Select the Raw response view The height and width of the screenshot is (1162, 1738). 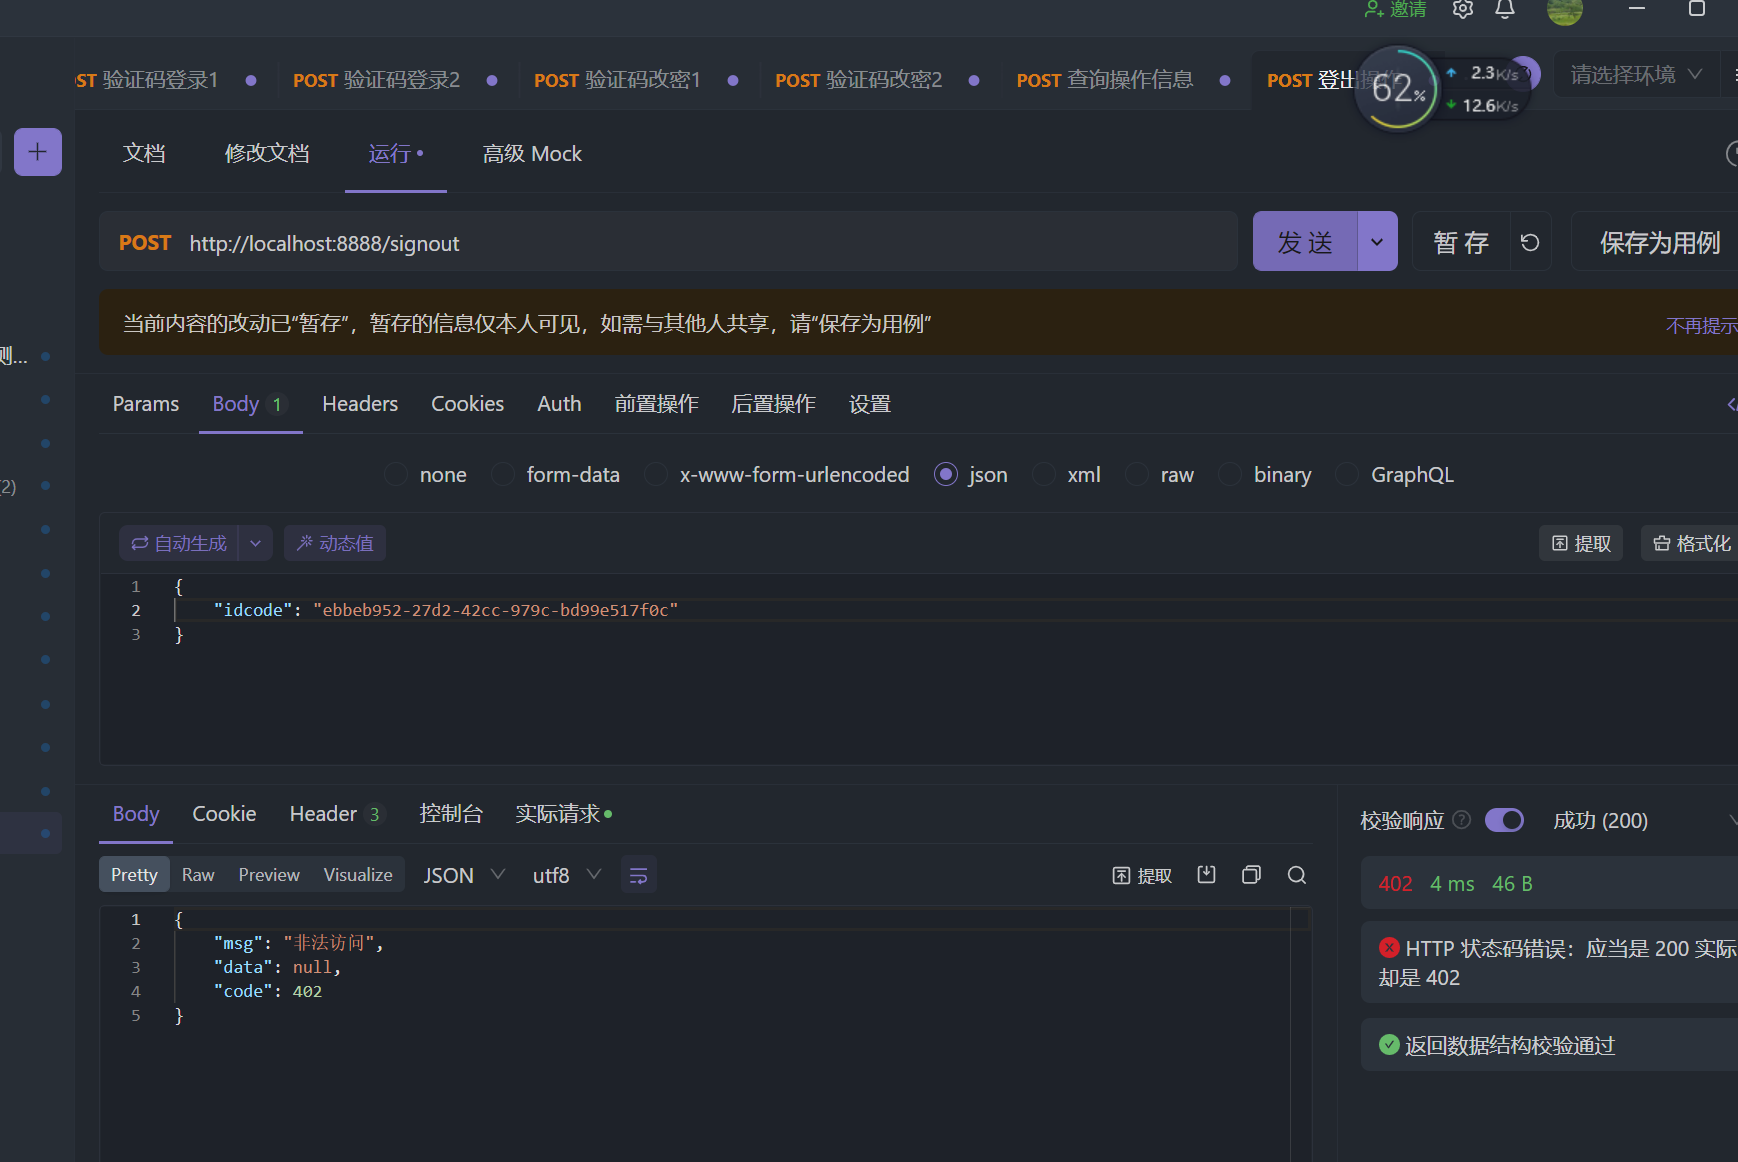click(198, 875)
